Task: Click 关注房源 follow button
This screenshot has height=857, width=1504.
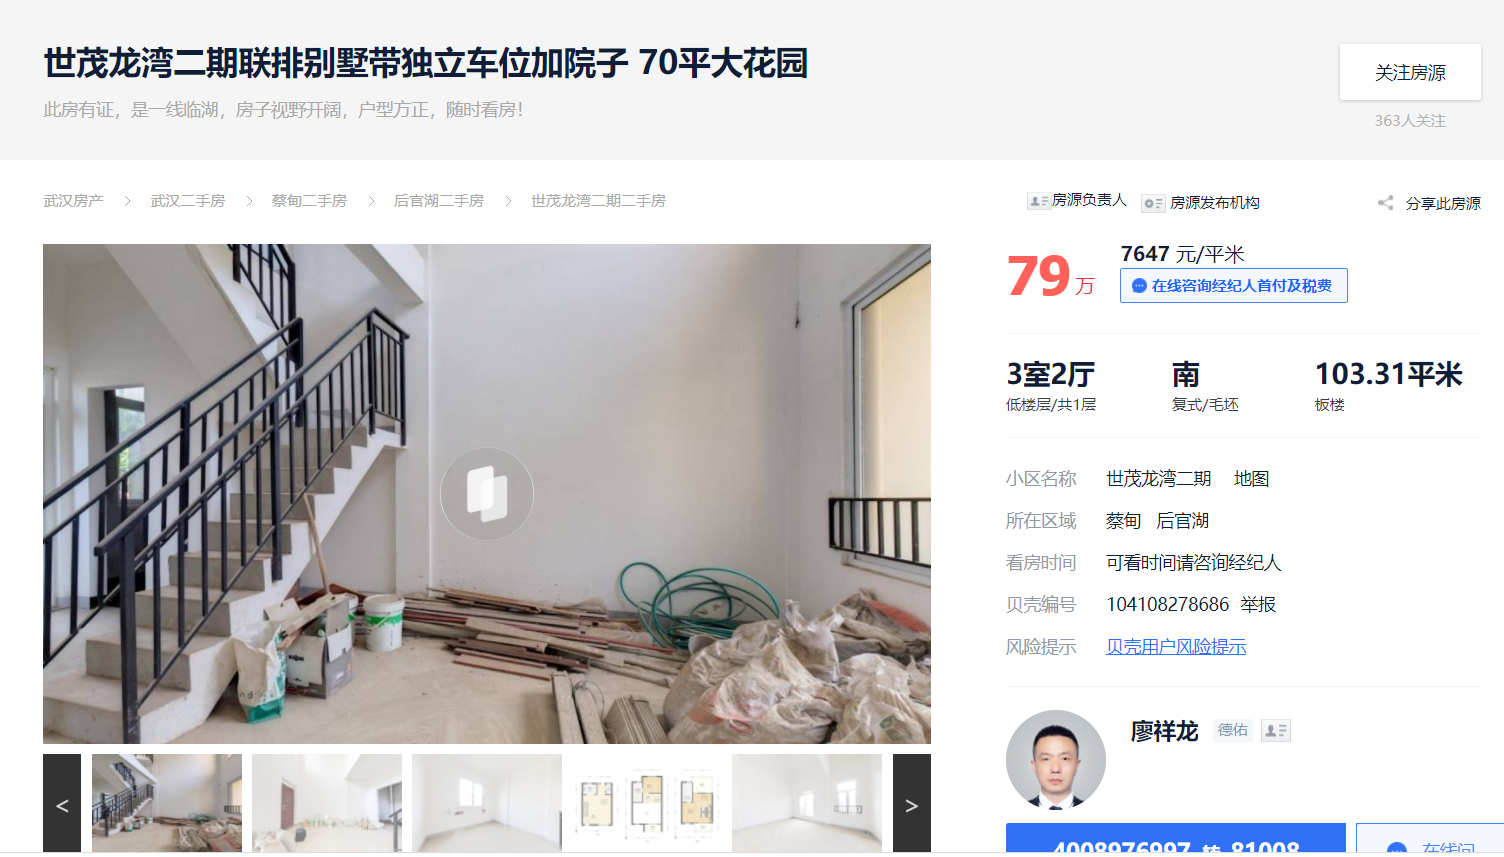Action: click(x=1410, y=72)
